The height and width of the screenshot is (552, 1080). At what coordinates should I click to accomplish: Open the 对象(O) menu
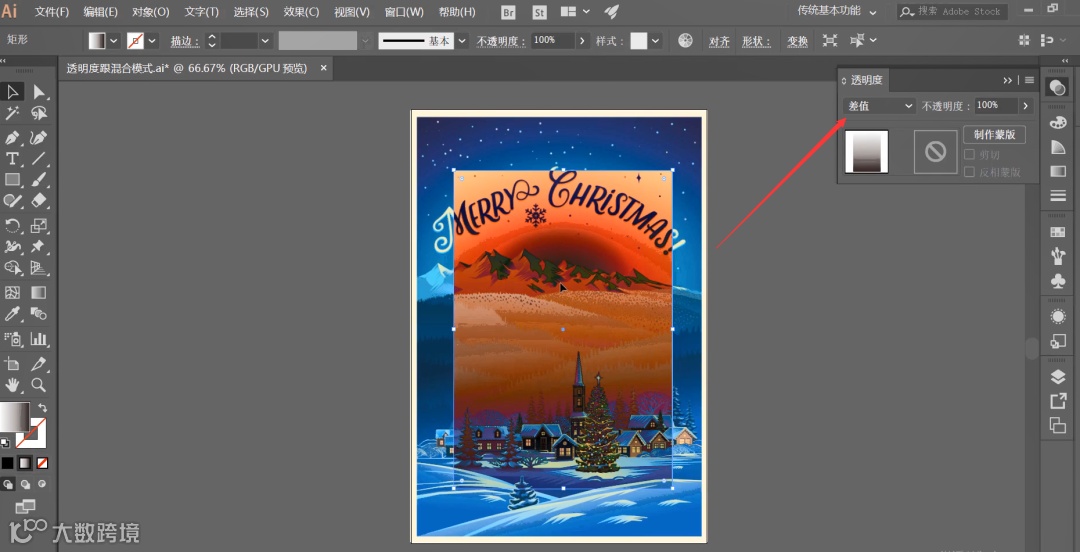tap(151, 12)
